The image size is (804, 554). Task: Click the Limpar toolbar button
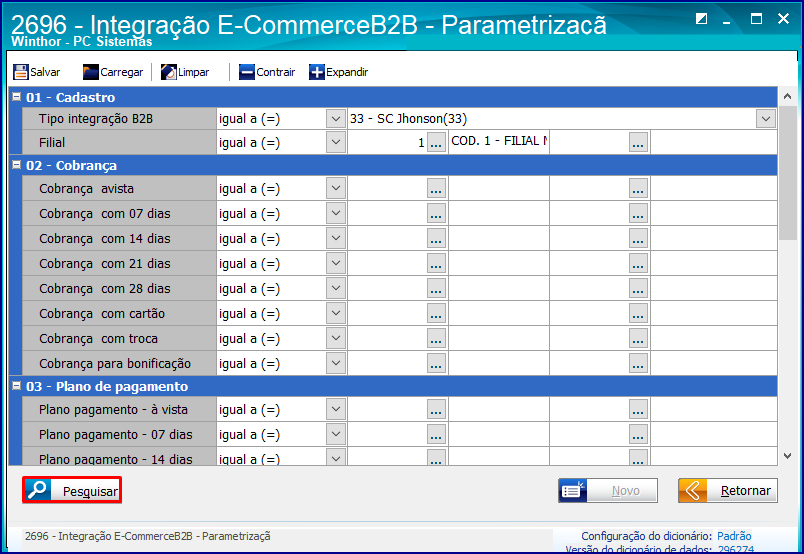[x=185, y=72]
